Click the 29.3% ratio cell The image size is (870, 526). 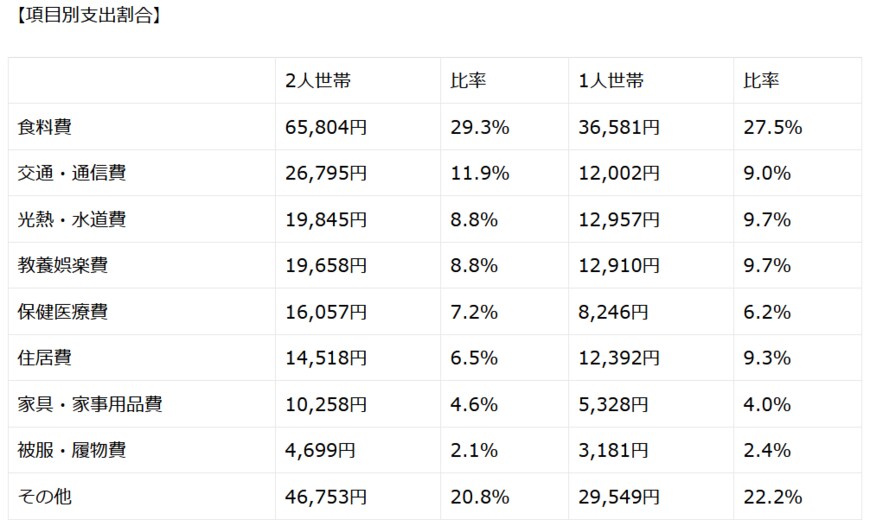[480, 127]
